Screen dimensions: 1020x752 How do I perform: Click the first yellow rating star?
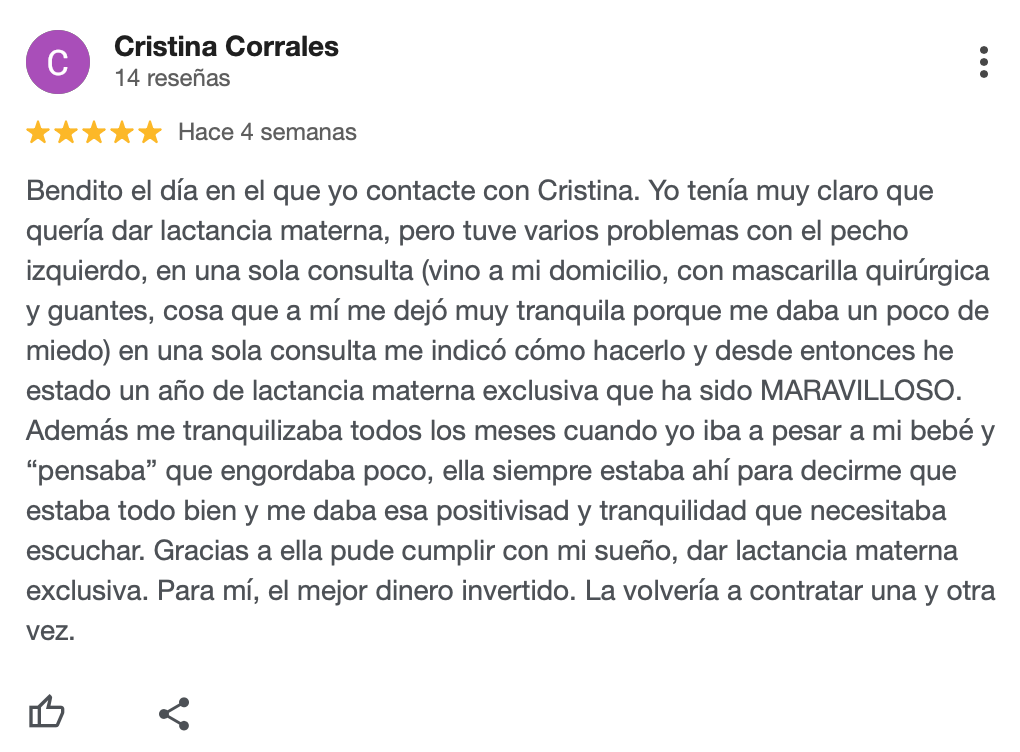(x=38, y=132)
